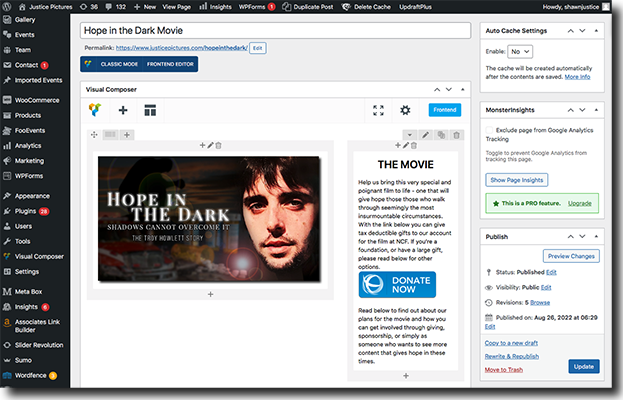Click Copy to a new draft
Image resolution: width=623 pixels, height=400 pixels.
511,343
